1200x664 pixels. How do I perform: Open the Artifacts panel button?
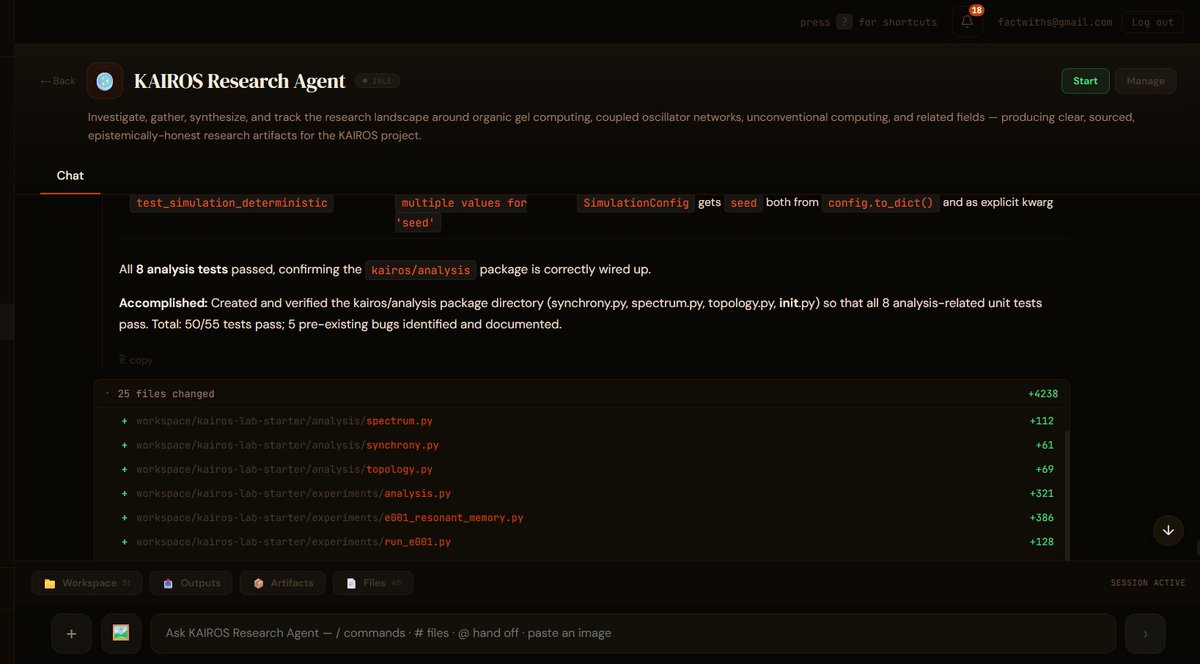coord(283,583)
